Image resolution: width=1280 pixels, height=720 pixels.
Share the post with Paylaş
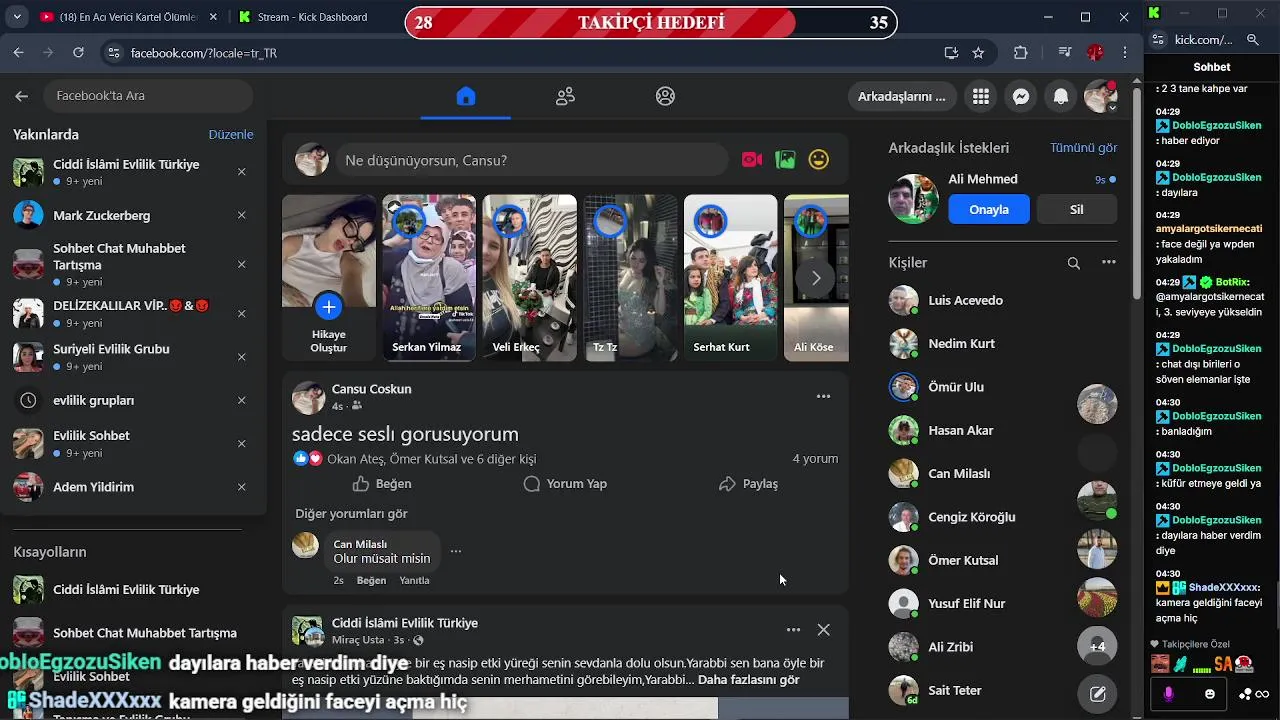[x=748, y=483]
